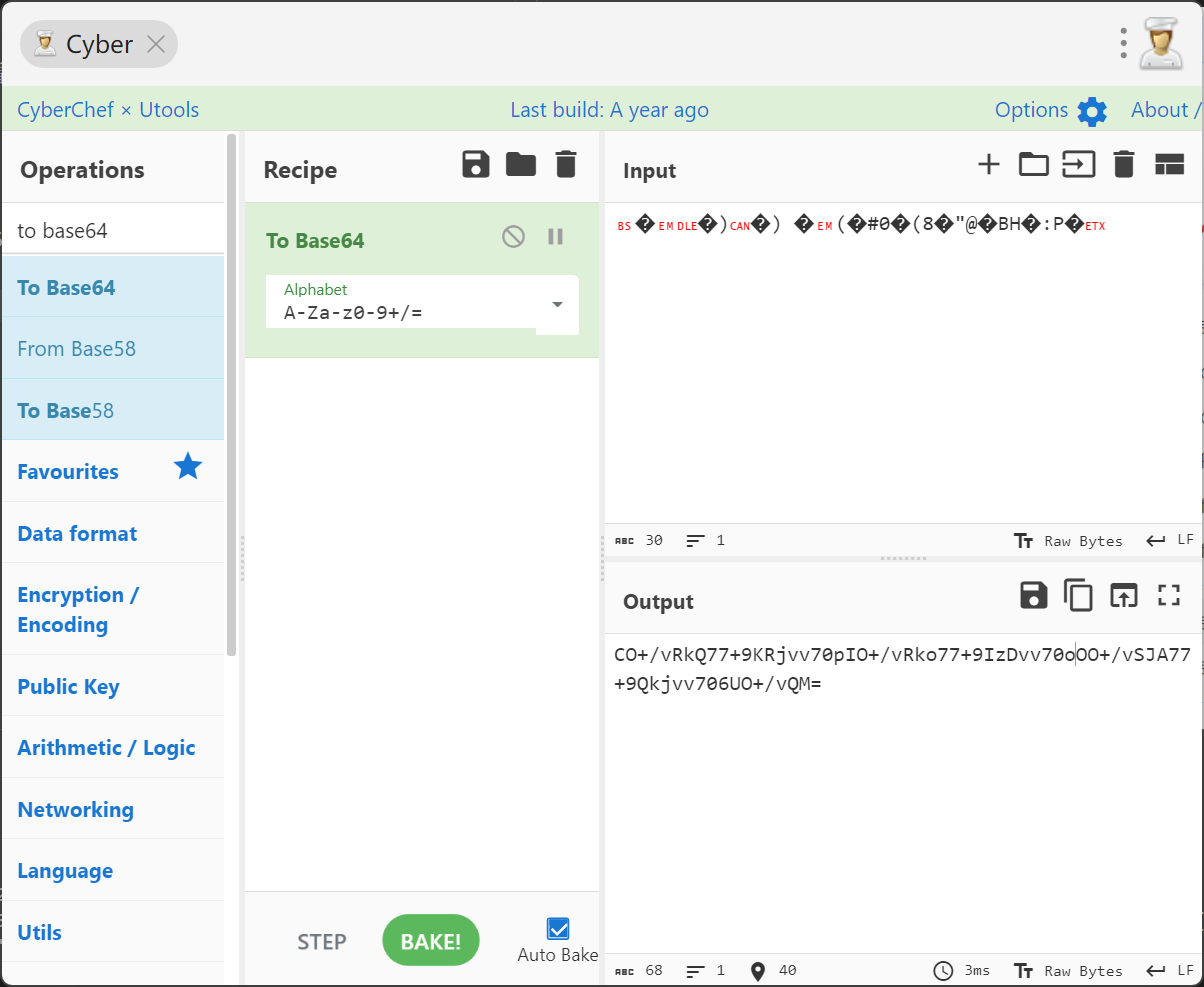Replace input with output icon
This screenshot has height=987, width=1204.
1124,596
